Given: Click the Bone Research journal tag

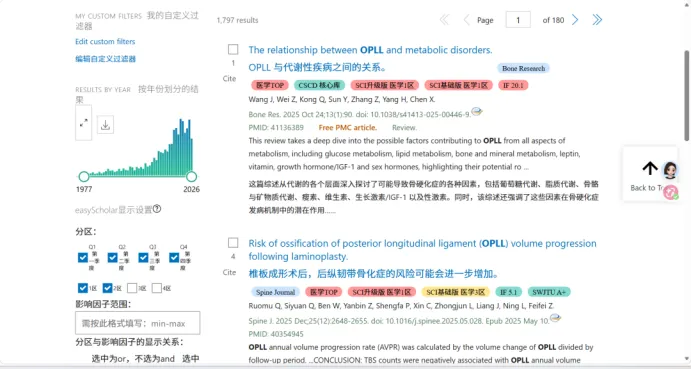Looking at the screenshot, I should pyautogui.click(x=523, y=68).
